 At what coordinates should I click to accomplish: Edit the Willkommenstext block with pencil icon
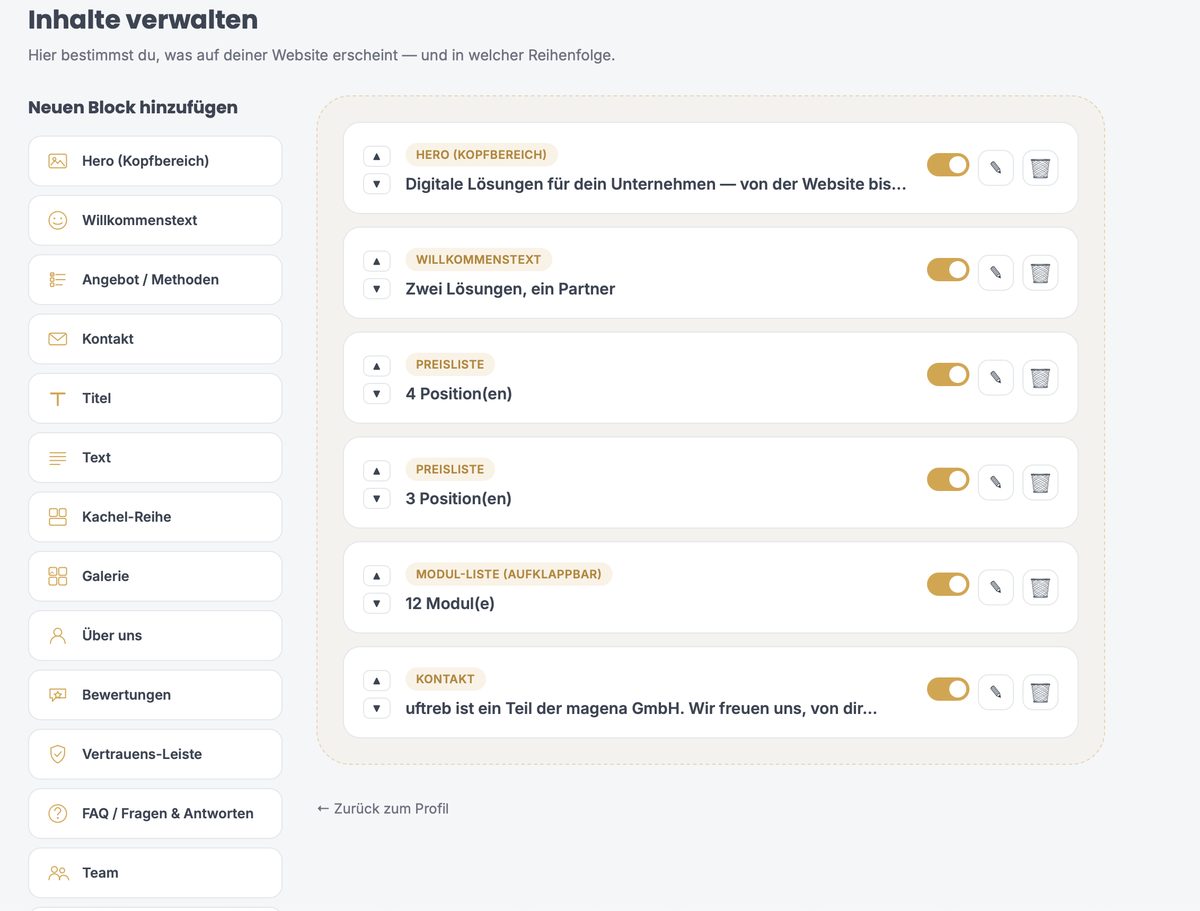(x=995, y=273)
